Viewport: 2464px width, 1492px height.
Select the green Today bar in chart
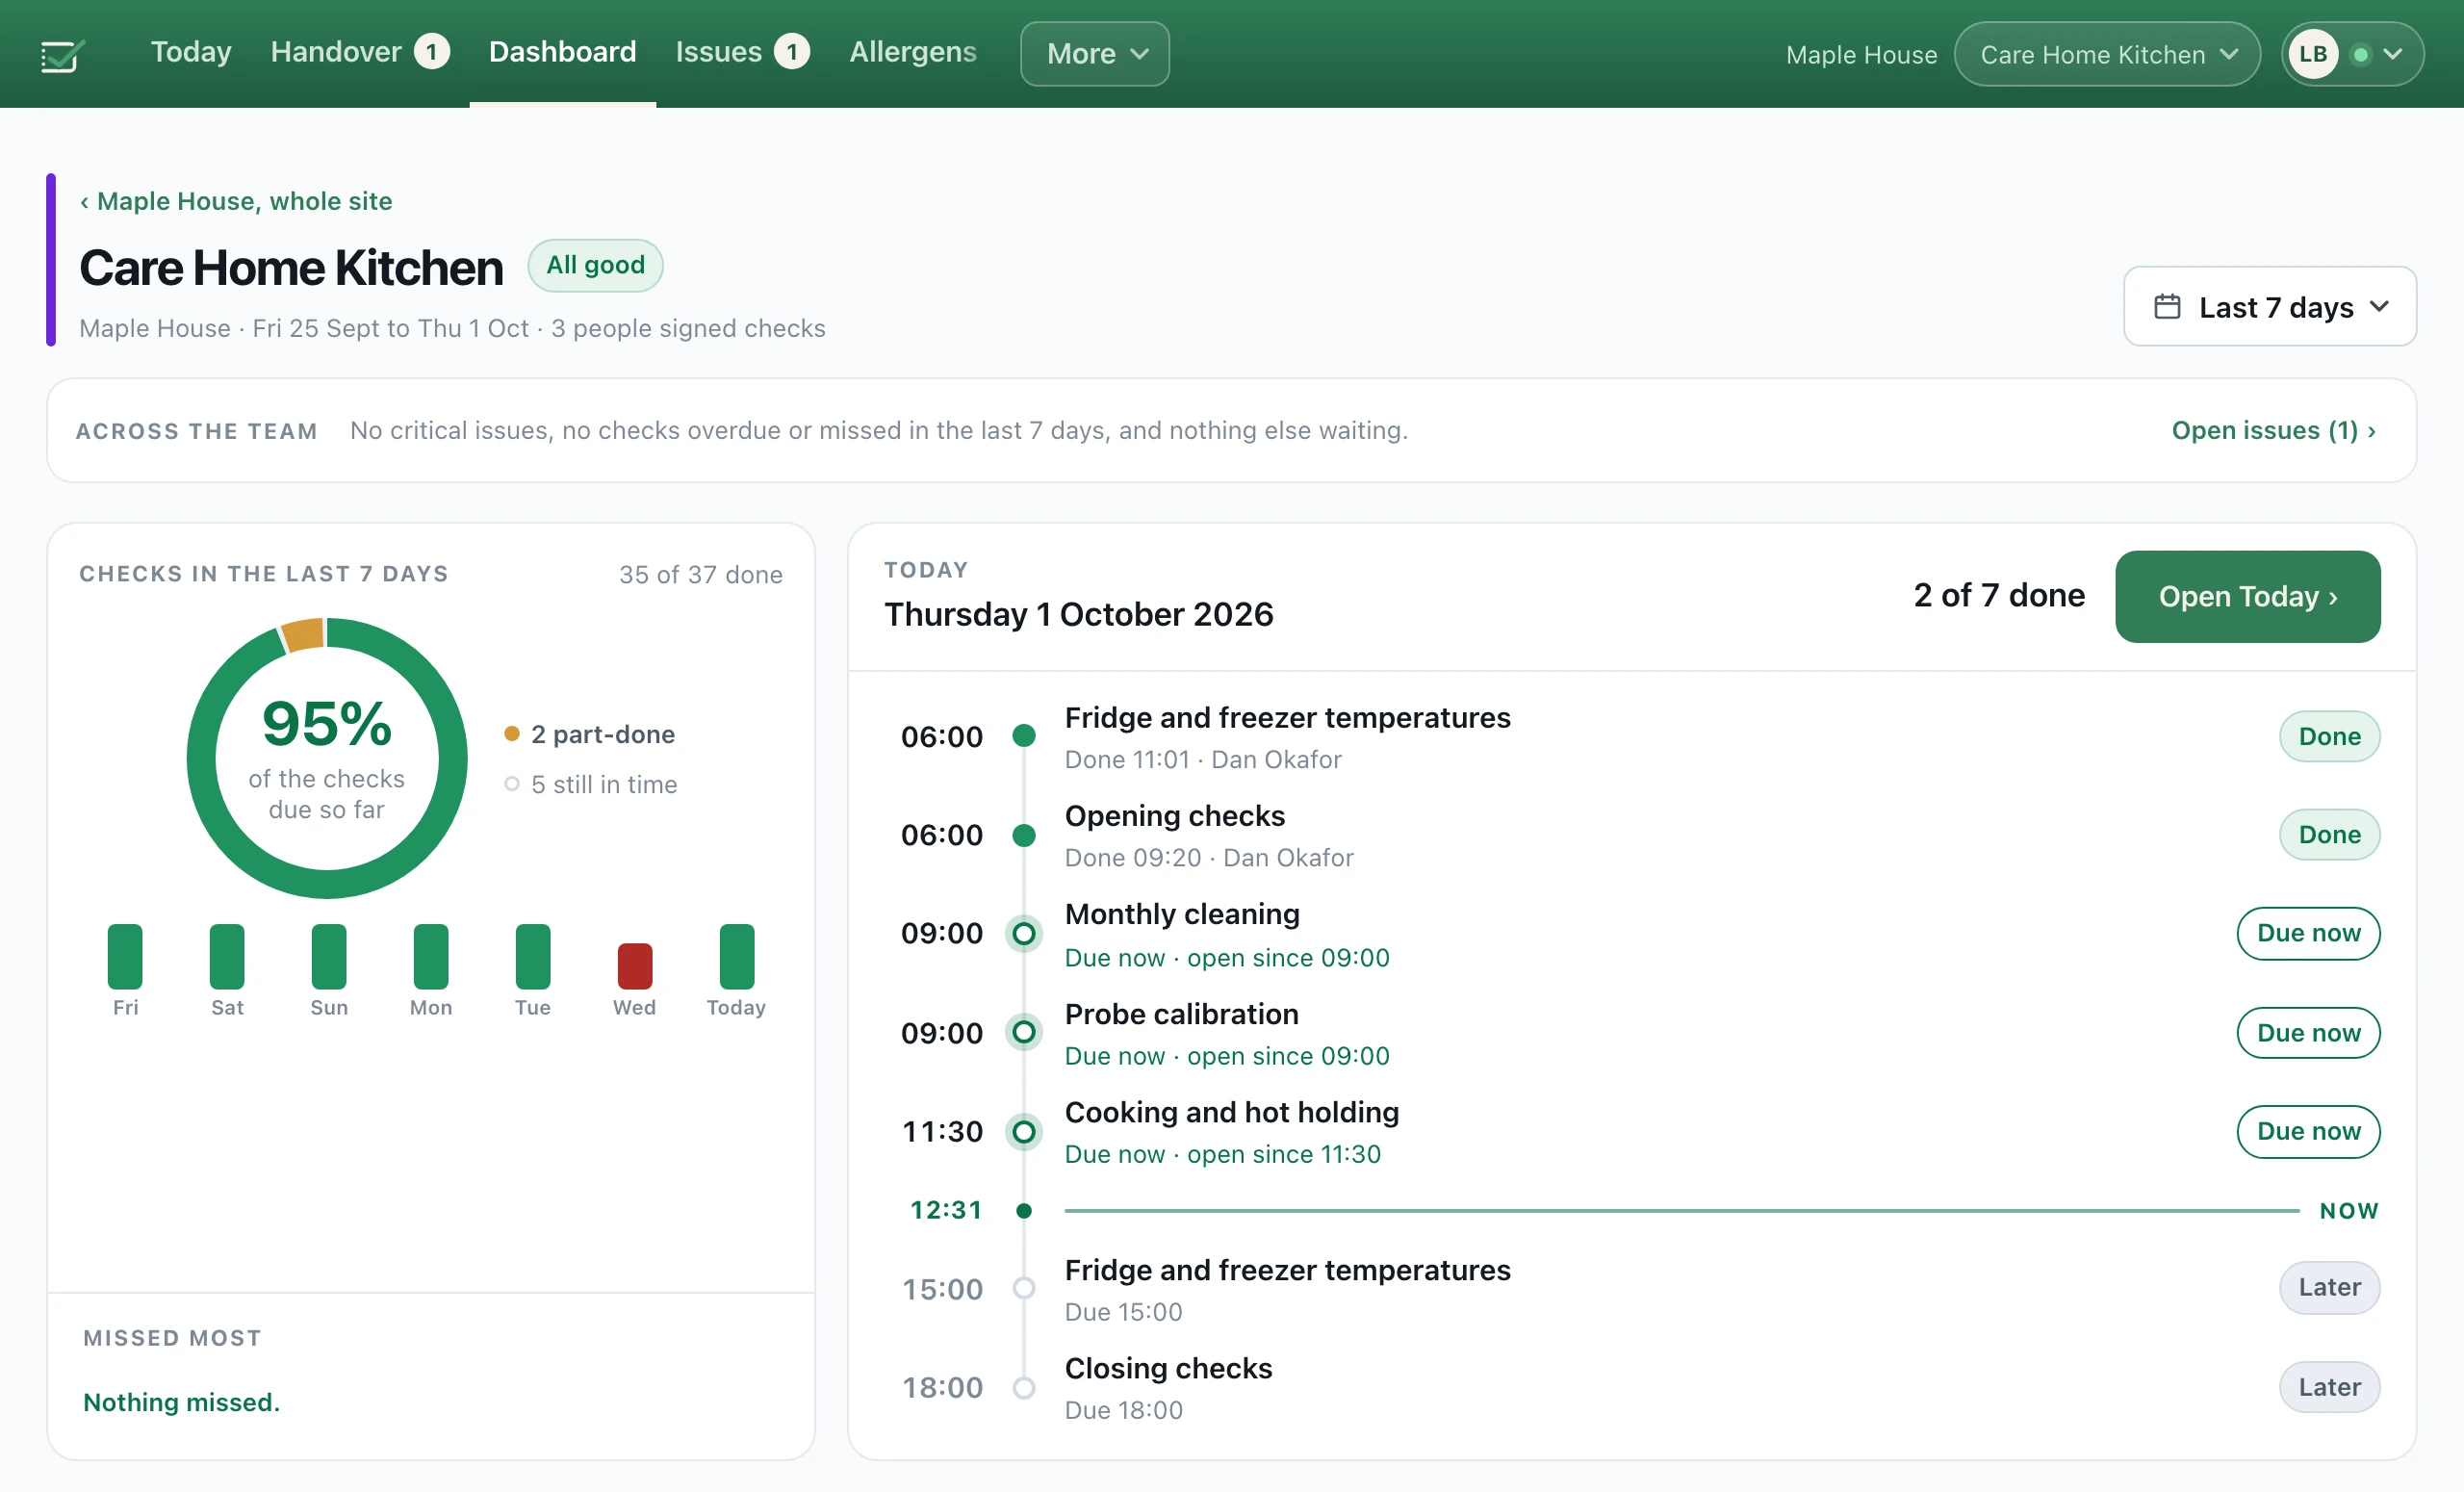(x=736, y=956)
